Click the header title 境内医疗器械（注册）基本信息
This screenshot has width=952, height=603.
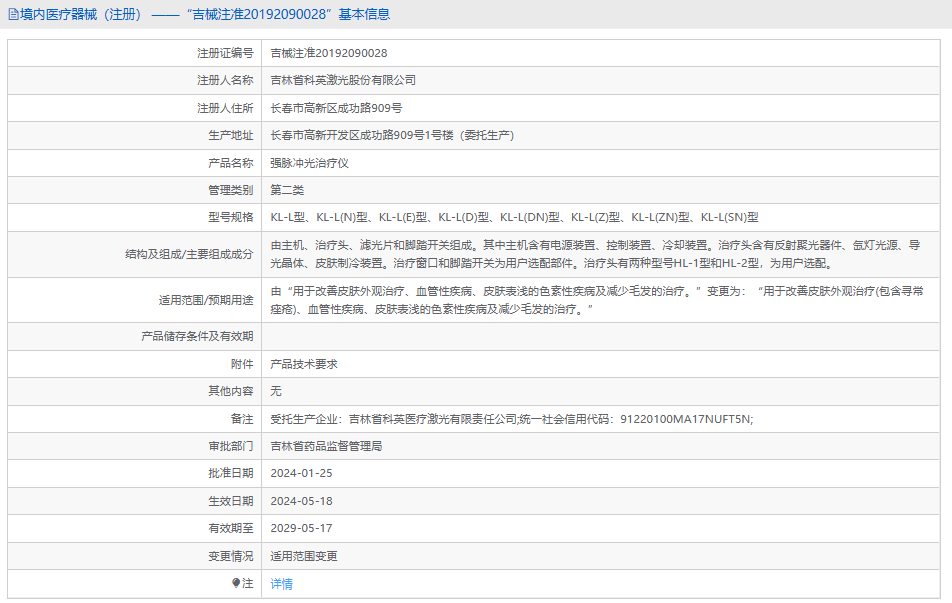tap(205, 15)
